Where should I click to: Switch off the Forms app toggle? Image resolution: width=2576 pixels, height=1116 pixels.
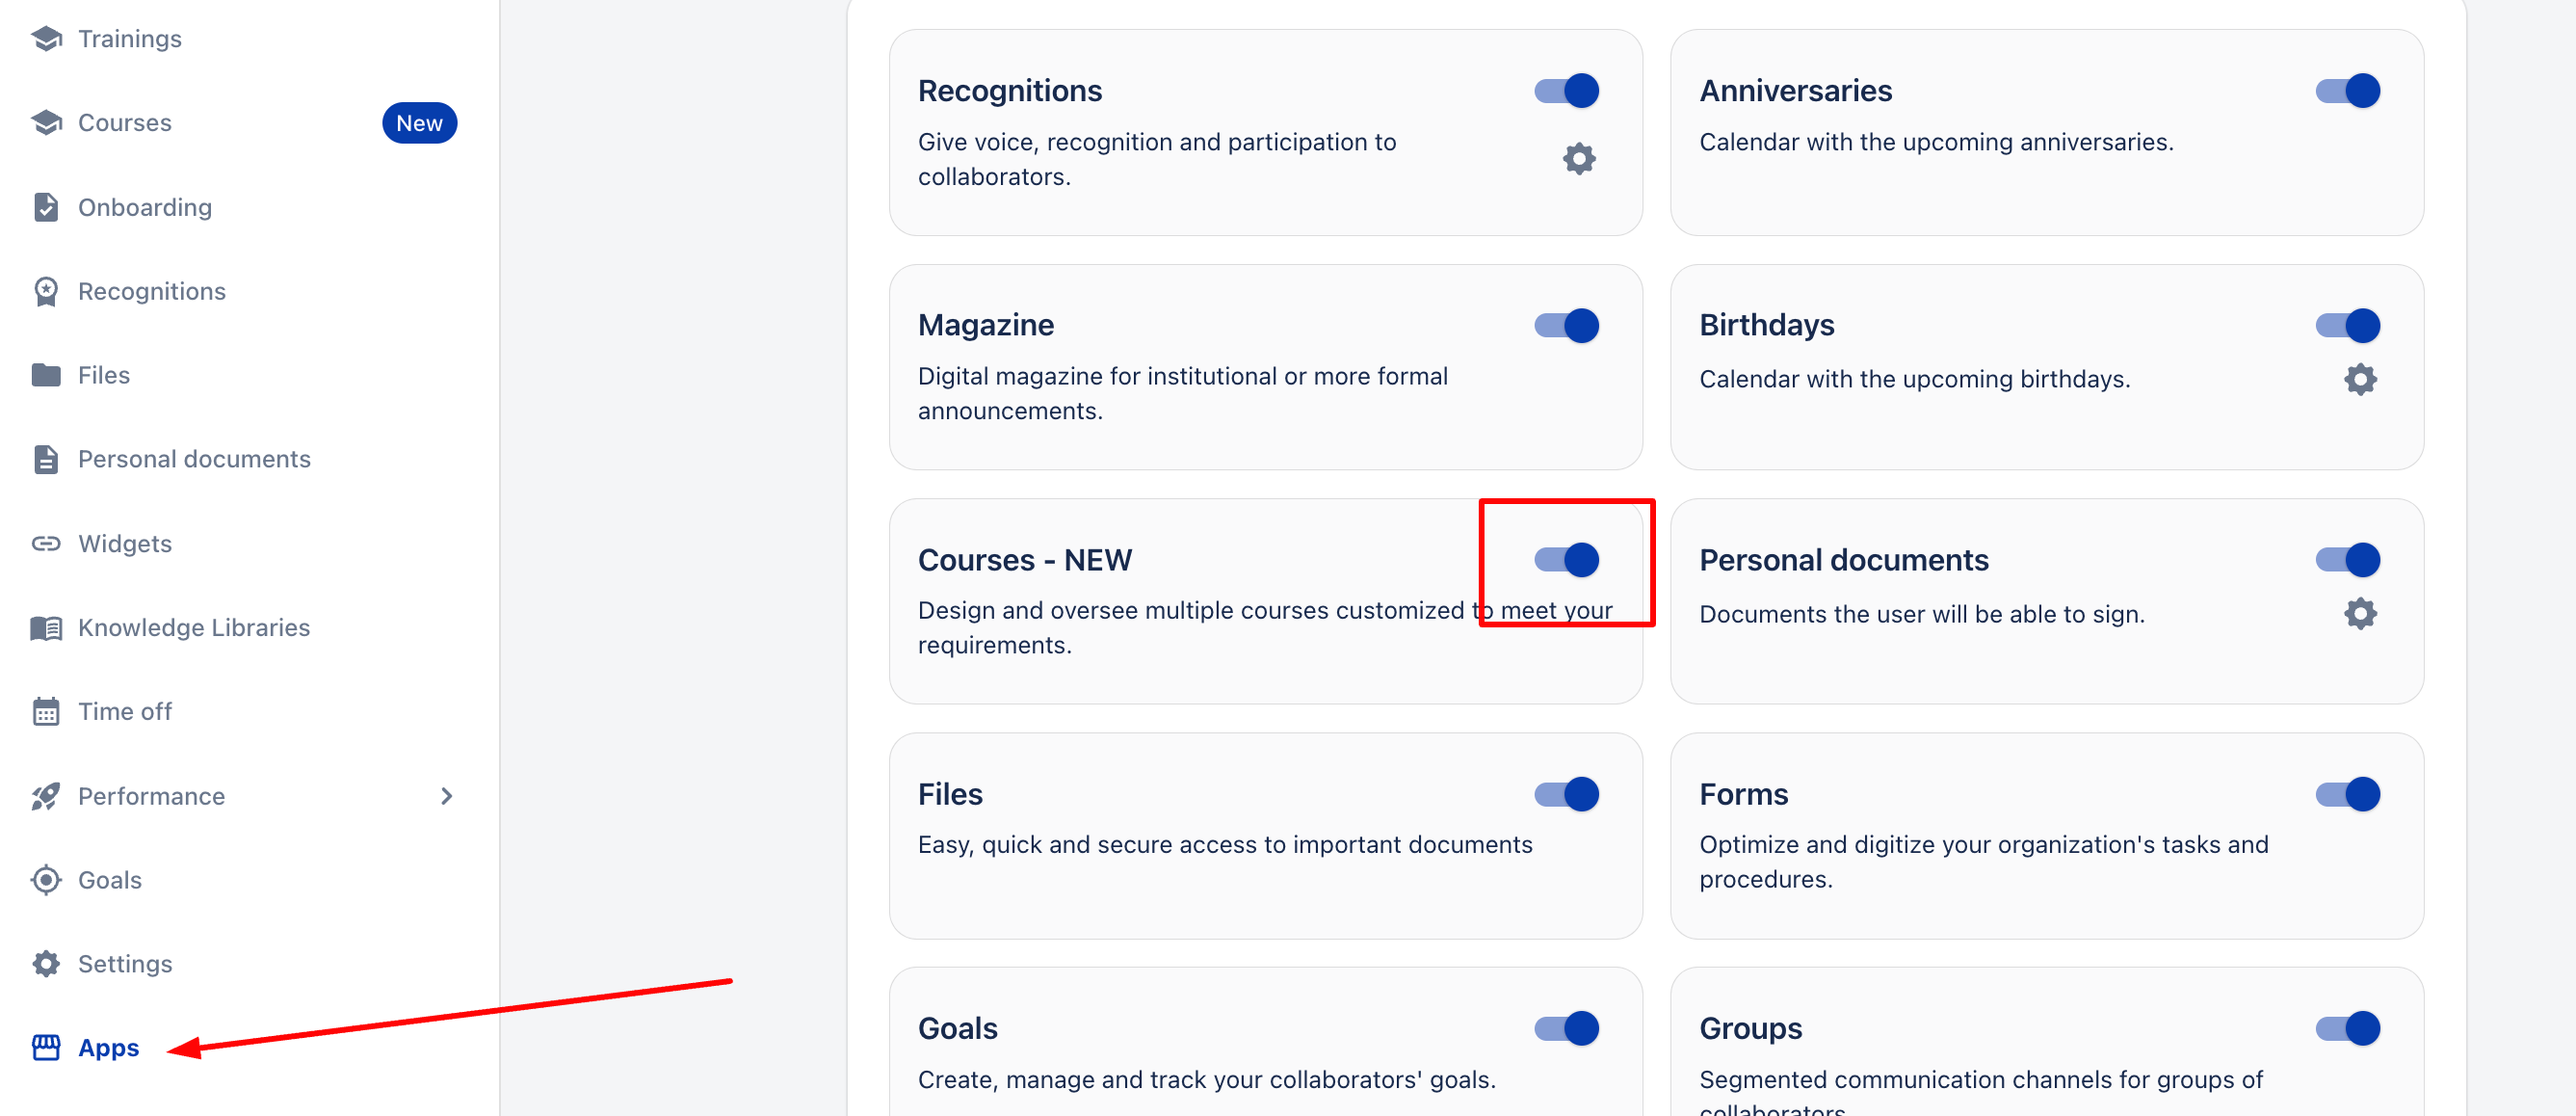point(2348,794)
